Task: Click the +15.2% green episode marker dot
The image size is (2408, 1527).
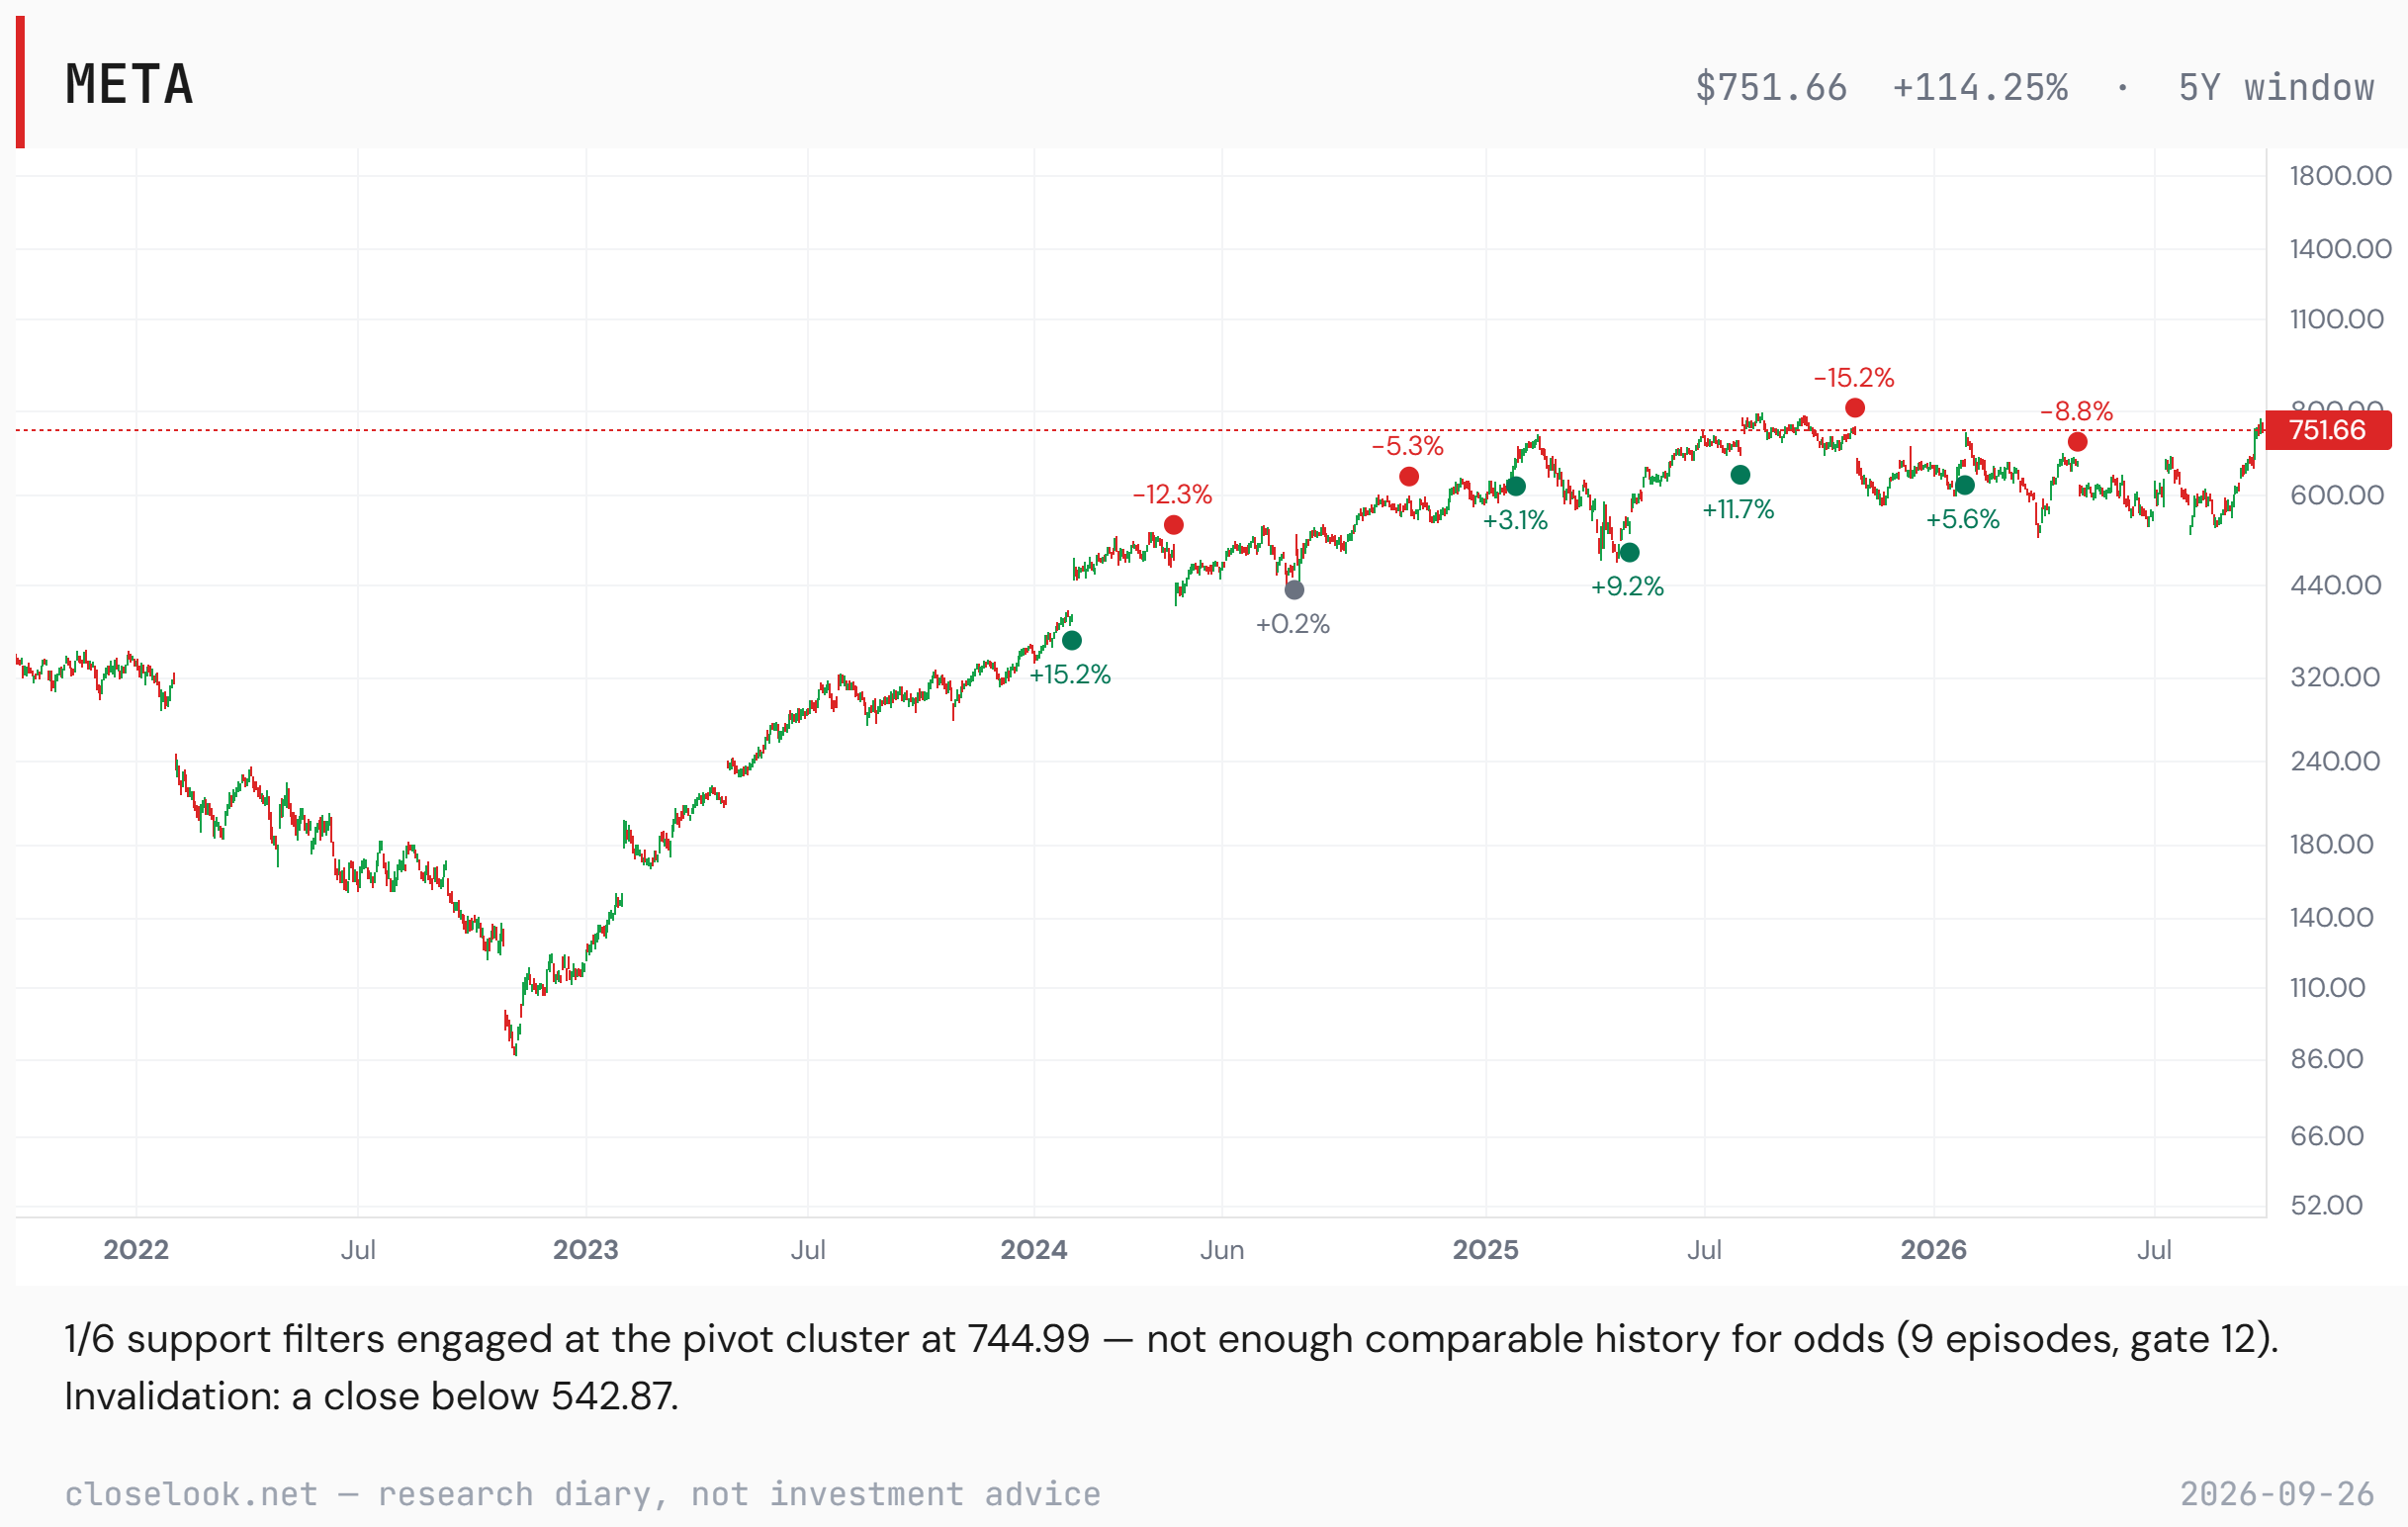Action: [1072, 641]
